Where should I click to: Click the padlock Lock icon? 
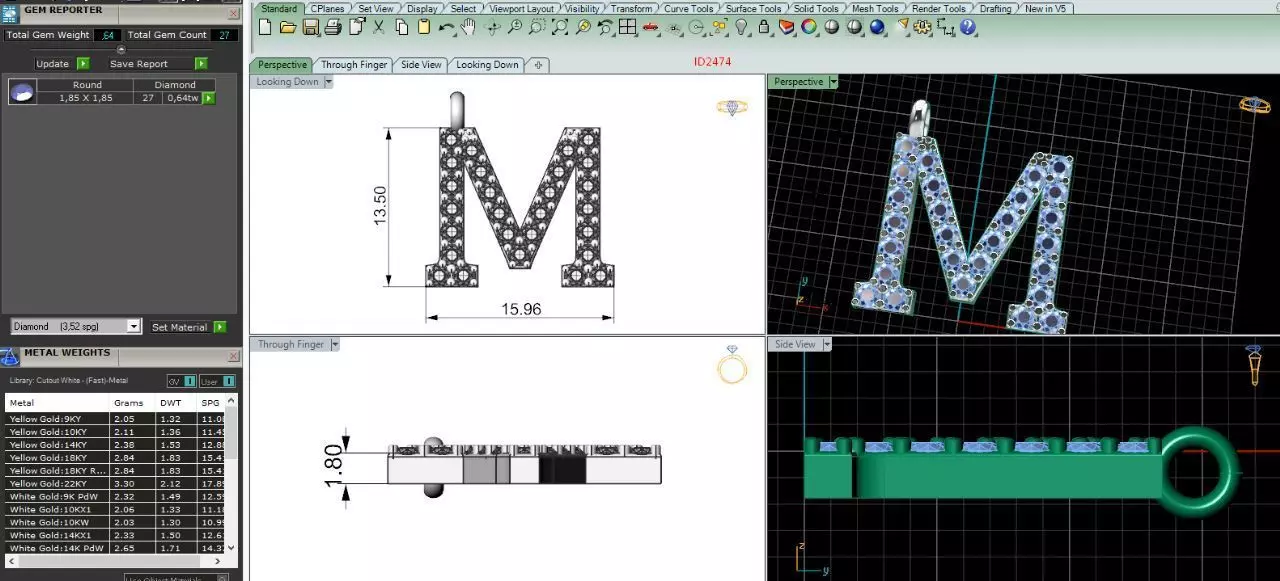pos(764,27)
